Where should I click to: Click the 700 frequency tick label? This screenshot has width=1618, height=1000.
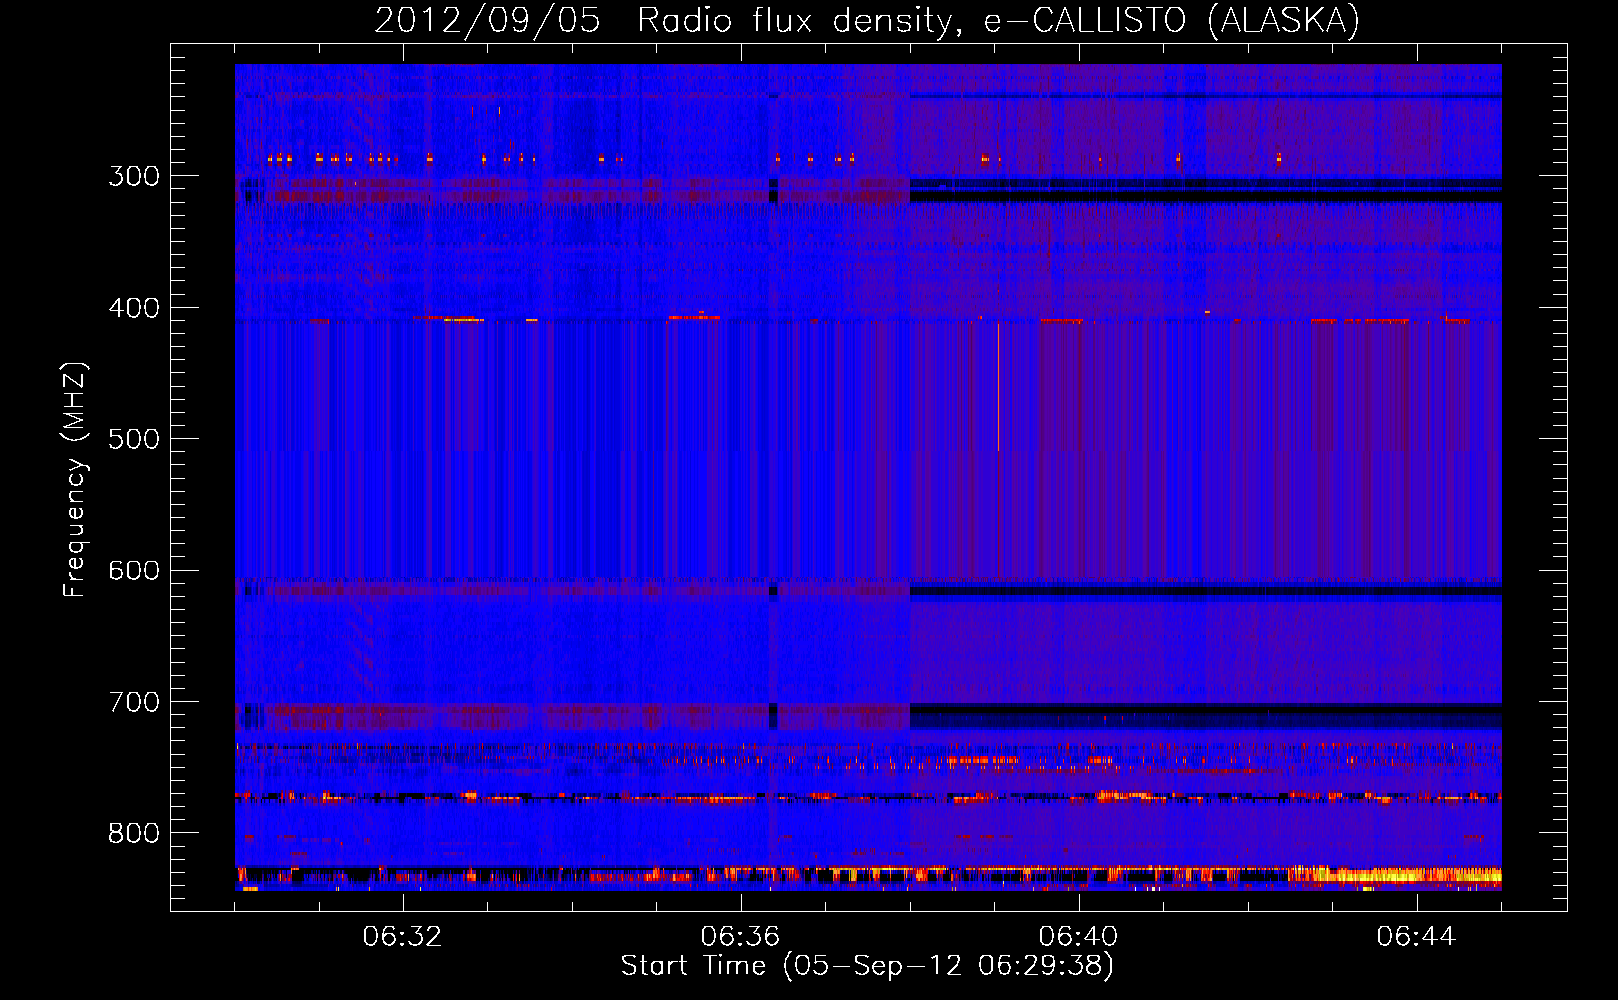tap(134, 702)
